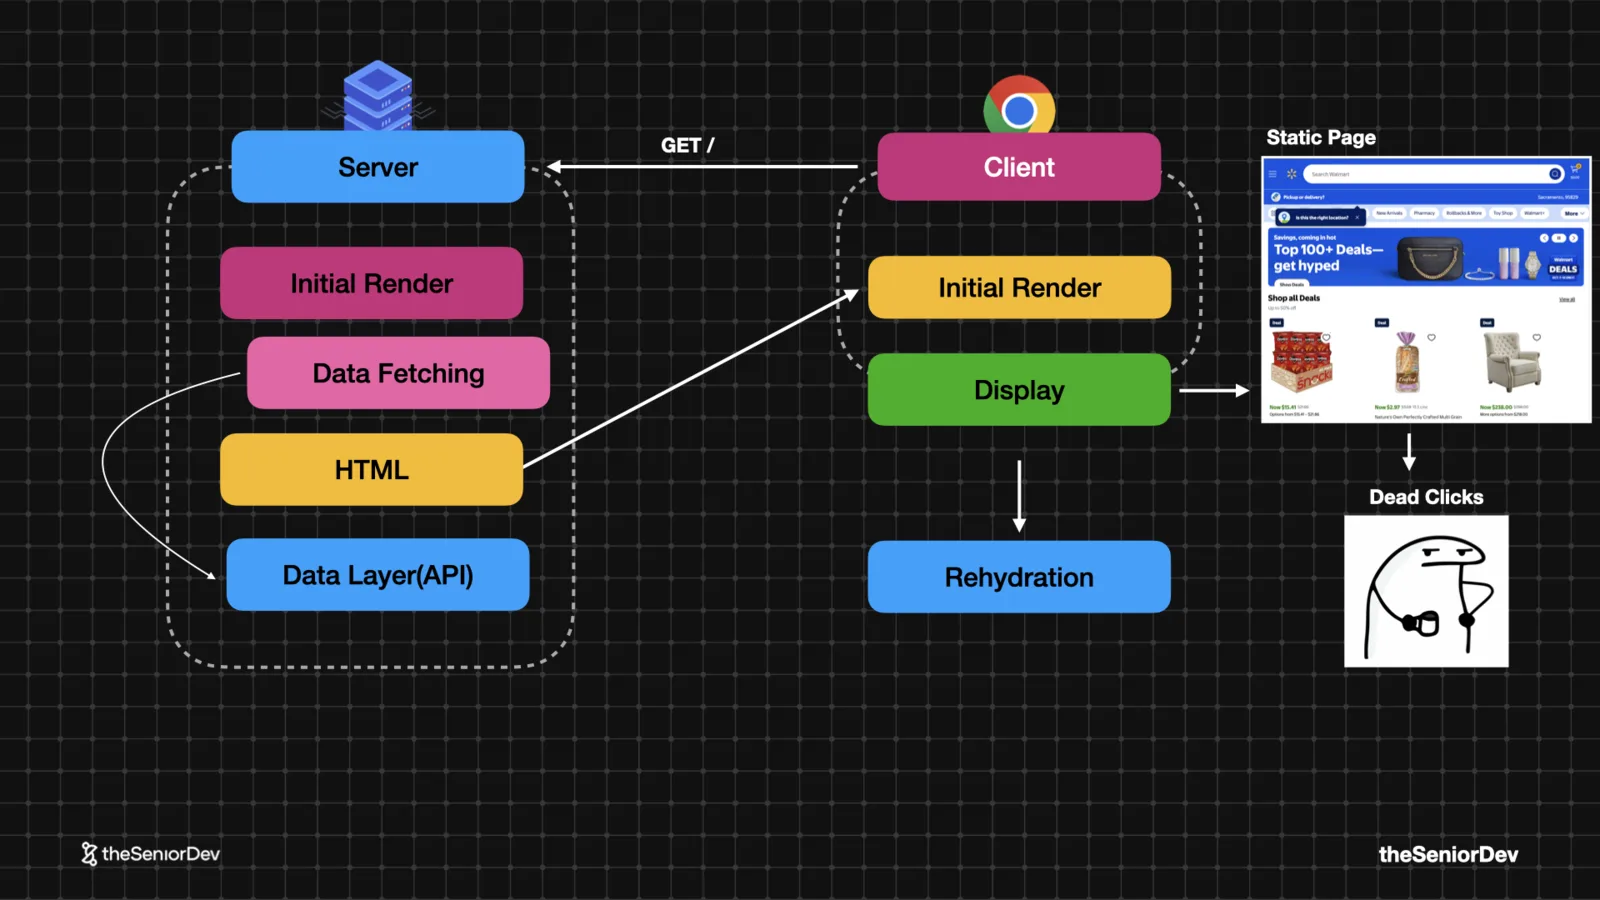This screenshot has height=900, width=1600.
Task: Click the 'Top 100+ Deals' banner headline
Action: [1328, 258]
